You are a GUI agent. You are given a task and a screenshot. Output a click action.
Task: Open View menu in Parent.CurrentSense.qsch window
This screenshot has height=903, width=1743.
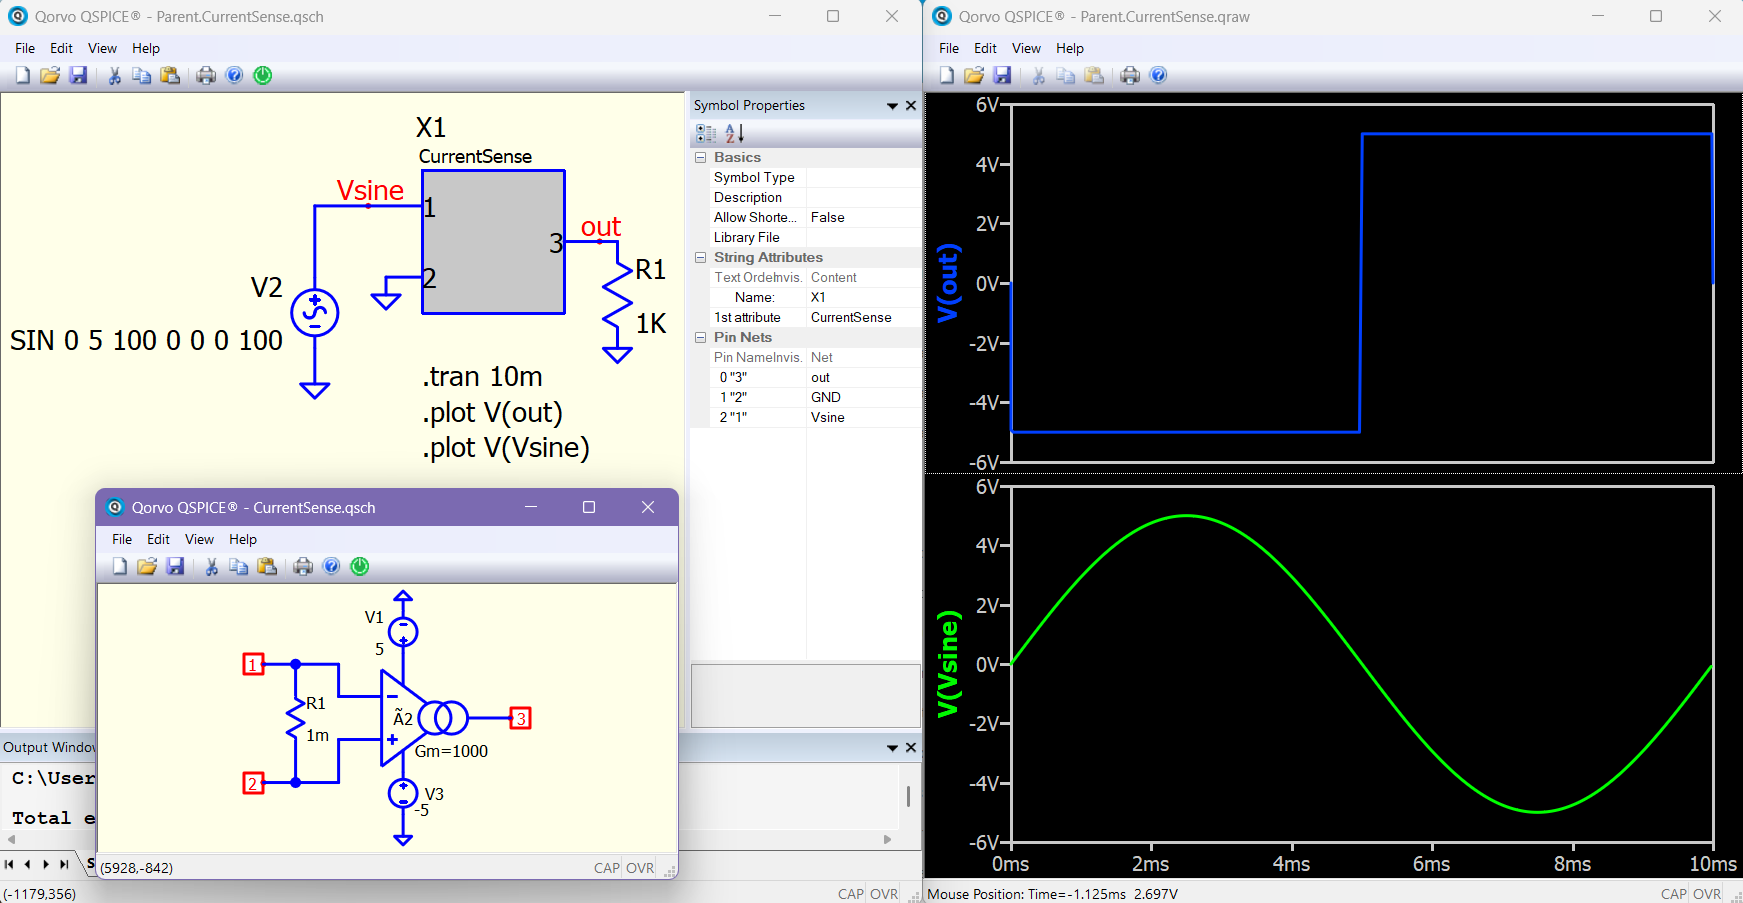(102, 48)
